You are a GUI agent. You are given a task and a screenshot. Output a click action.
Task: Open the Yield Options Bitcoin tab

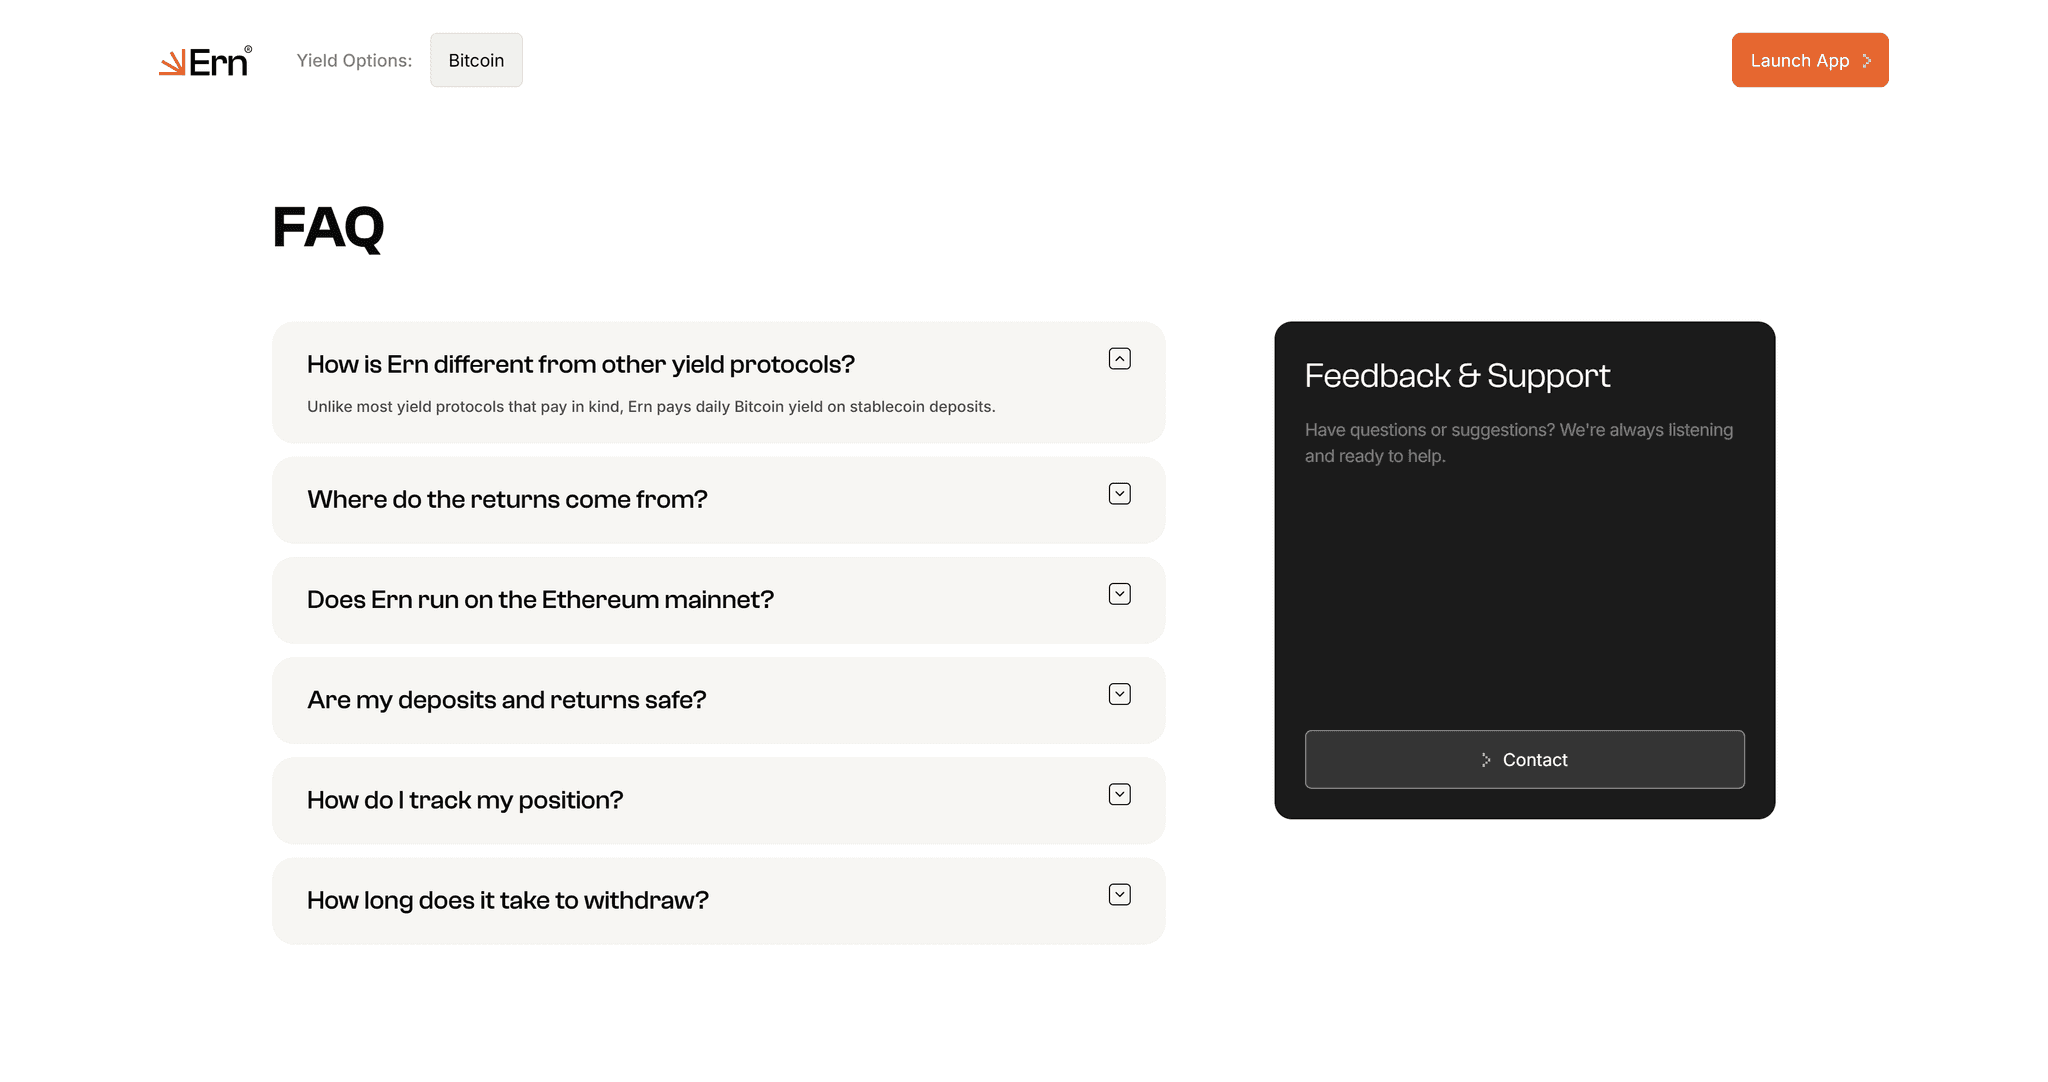click(x=476, y=60)
